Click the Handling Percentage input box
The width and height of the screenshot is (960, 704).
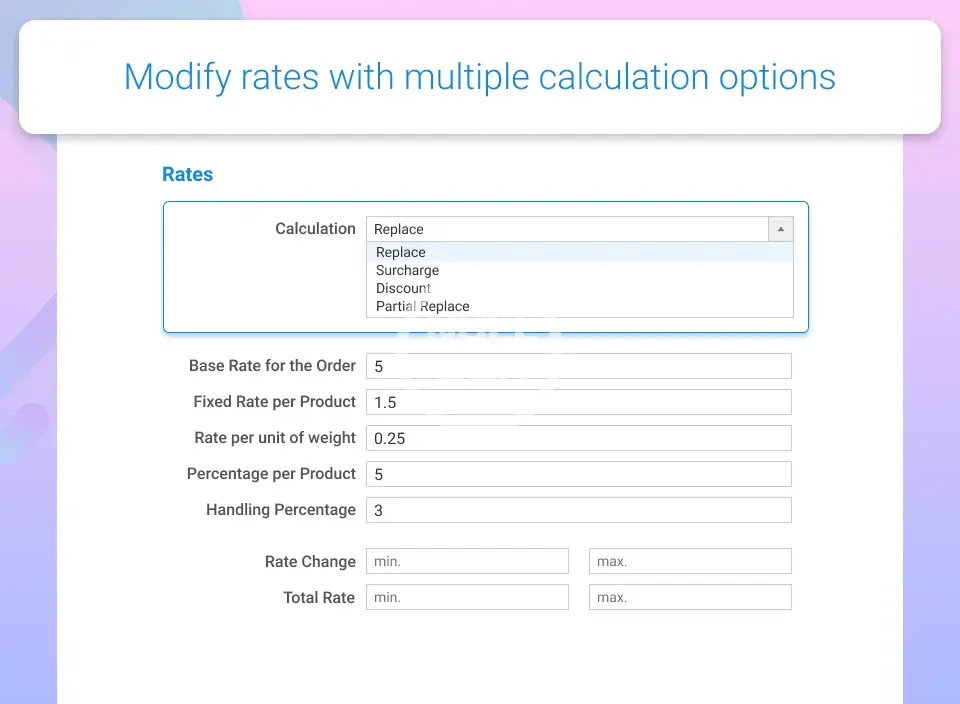[x=578, y=510]
